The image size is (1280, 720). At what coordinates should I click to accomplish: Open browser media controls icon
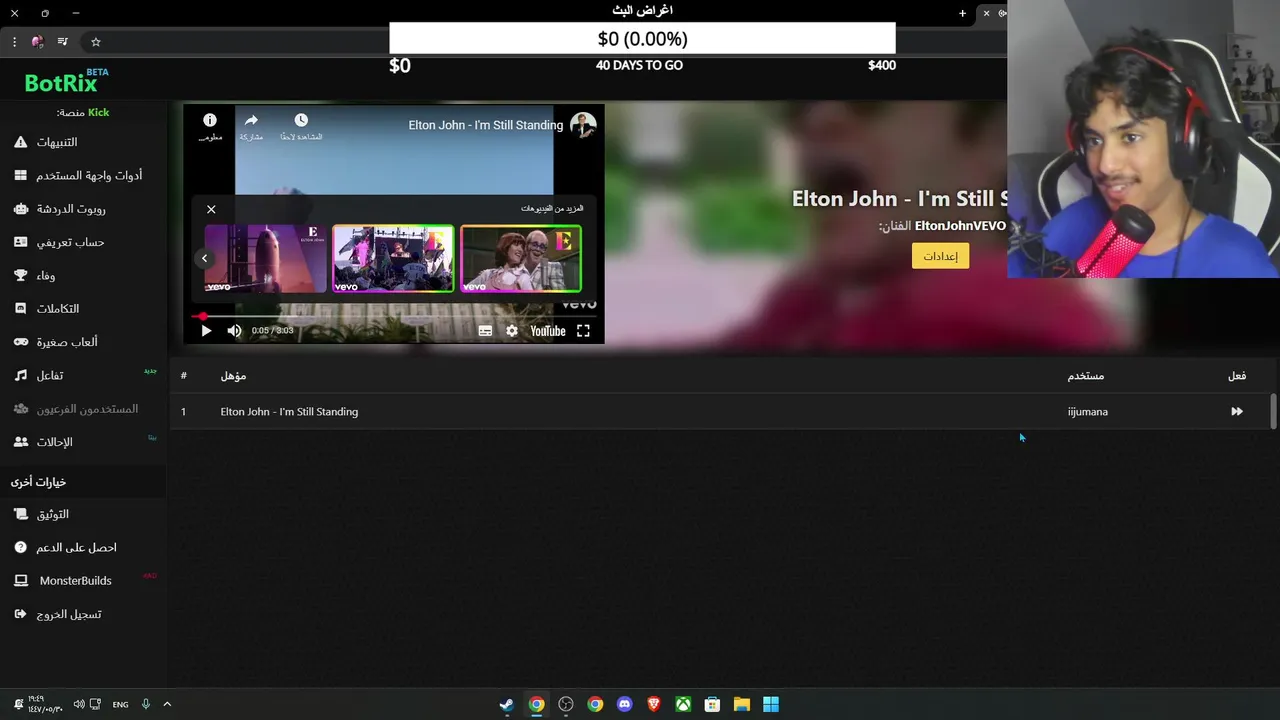pyautogui.click(x=63, y=42)
